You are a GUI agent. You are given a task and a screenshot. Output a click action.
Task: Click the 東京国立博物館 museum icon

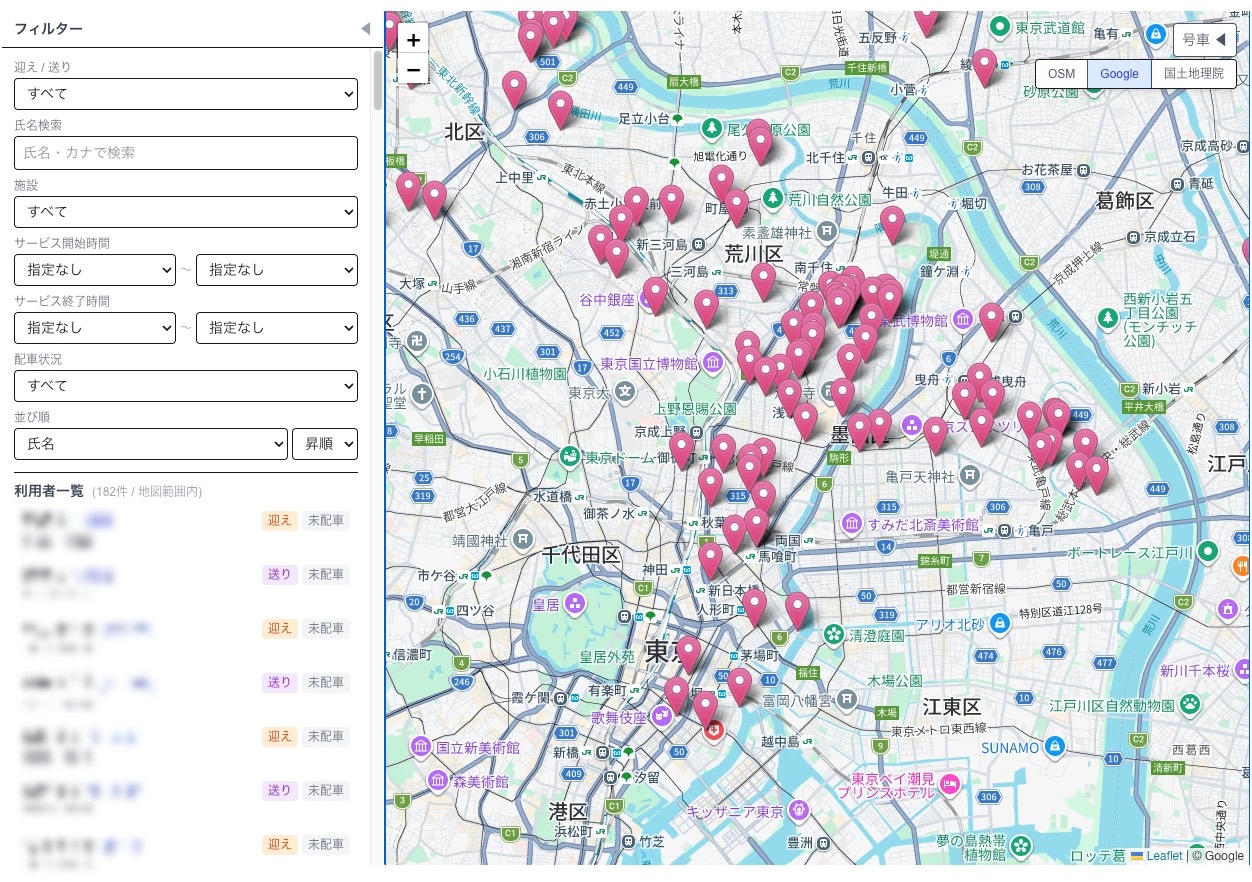(x=712, y=362)
